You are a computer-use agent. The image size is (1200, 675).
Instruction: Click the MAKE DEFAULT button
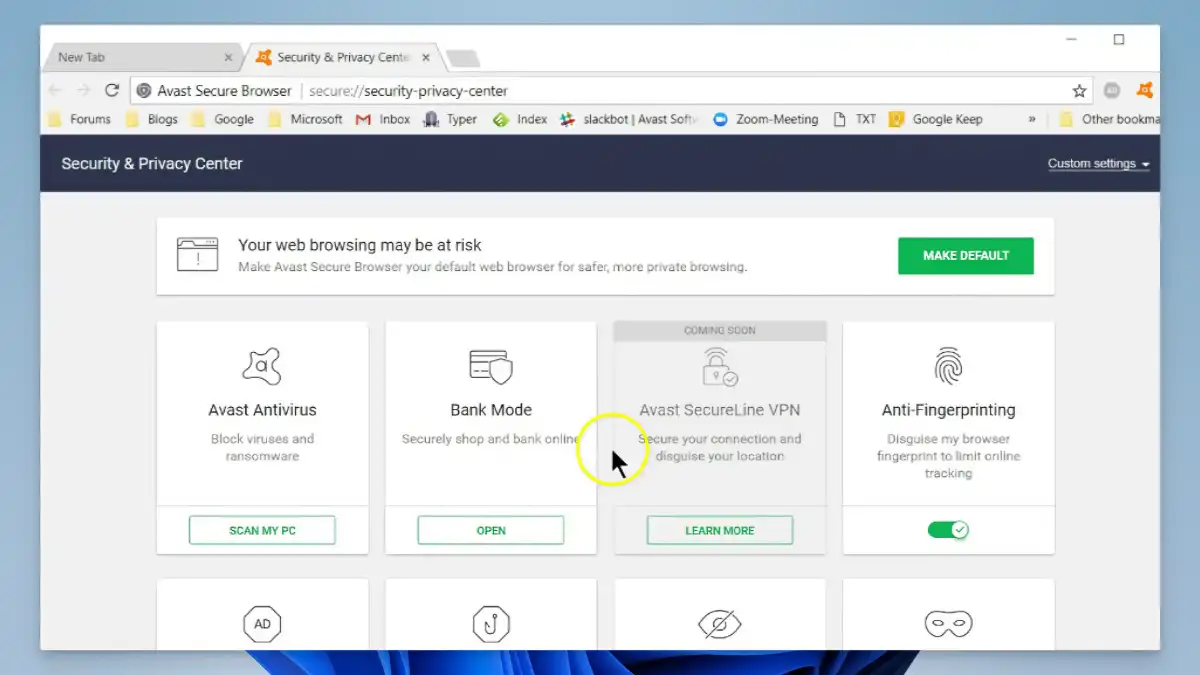[x=965, y=256]
